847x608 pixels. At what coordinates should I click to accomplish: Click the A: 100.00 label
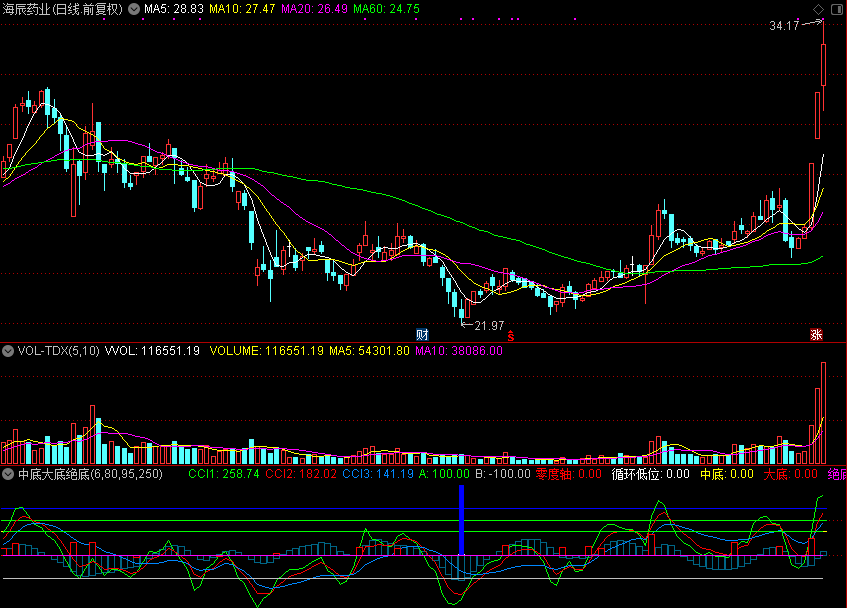(x=444, y=474)
